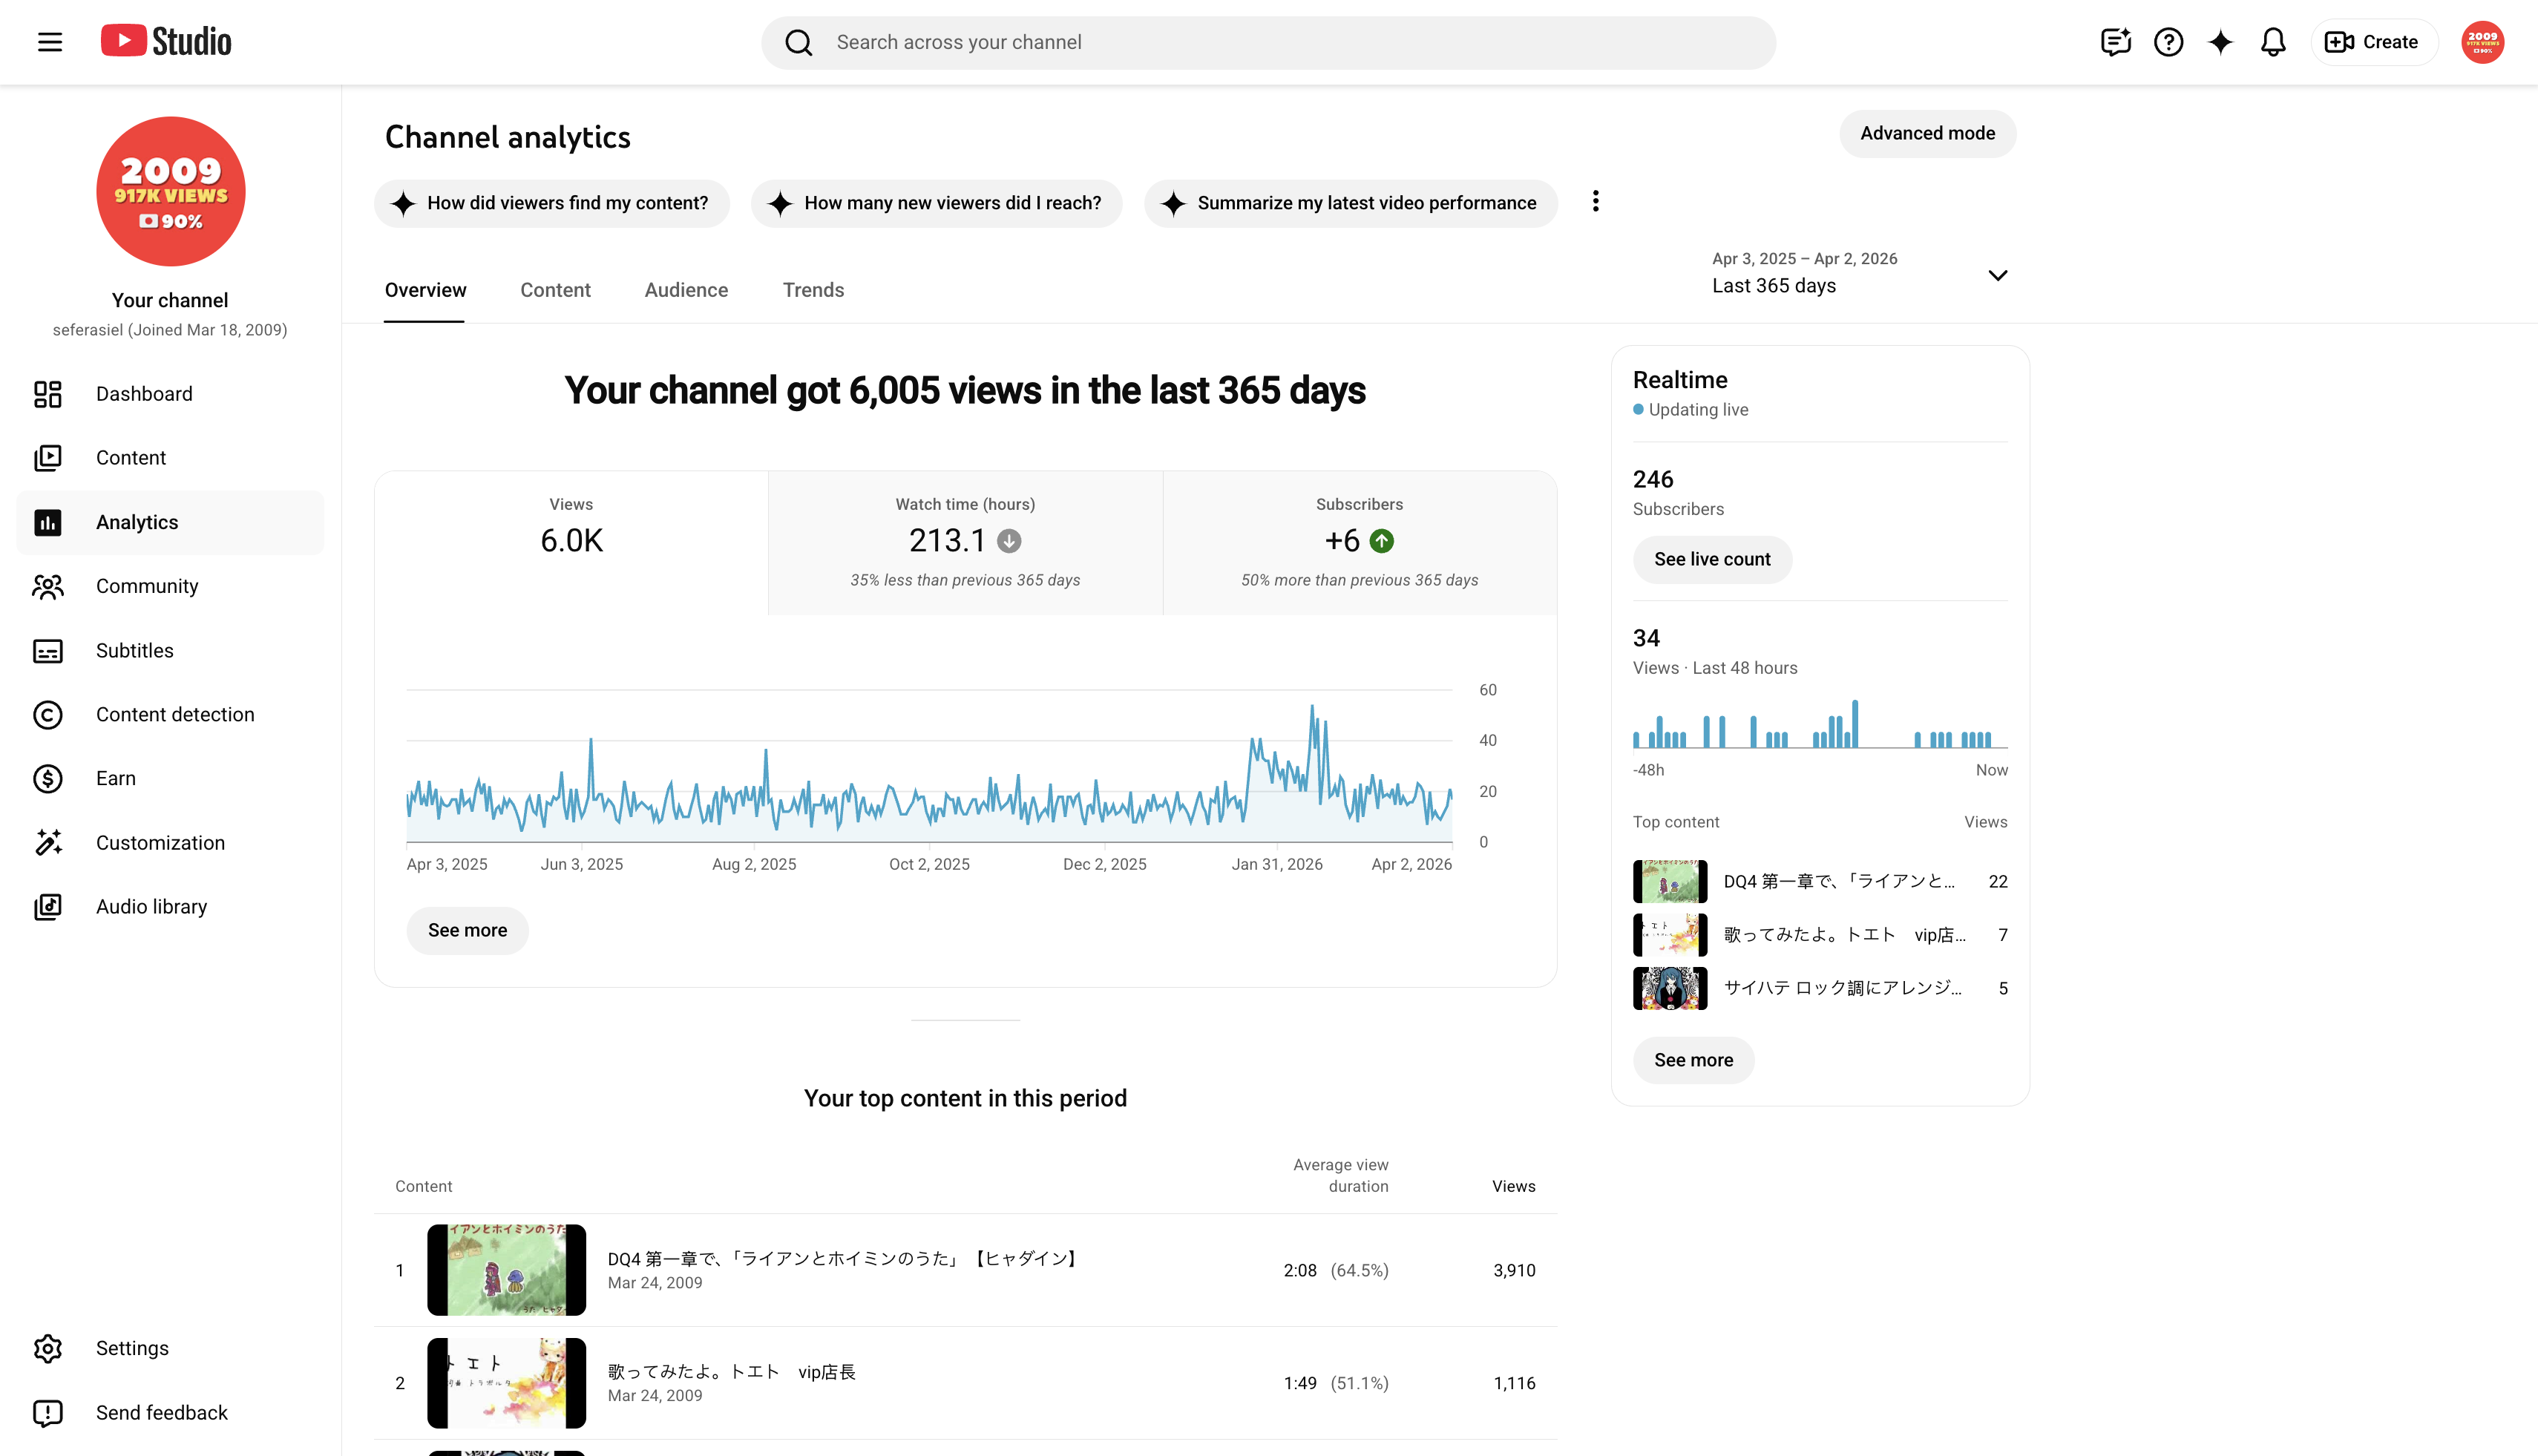Click the three-dot more options next to suggestions
This screenshot has width=2538, height=1456.
[x=1596, y=202]
